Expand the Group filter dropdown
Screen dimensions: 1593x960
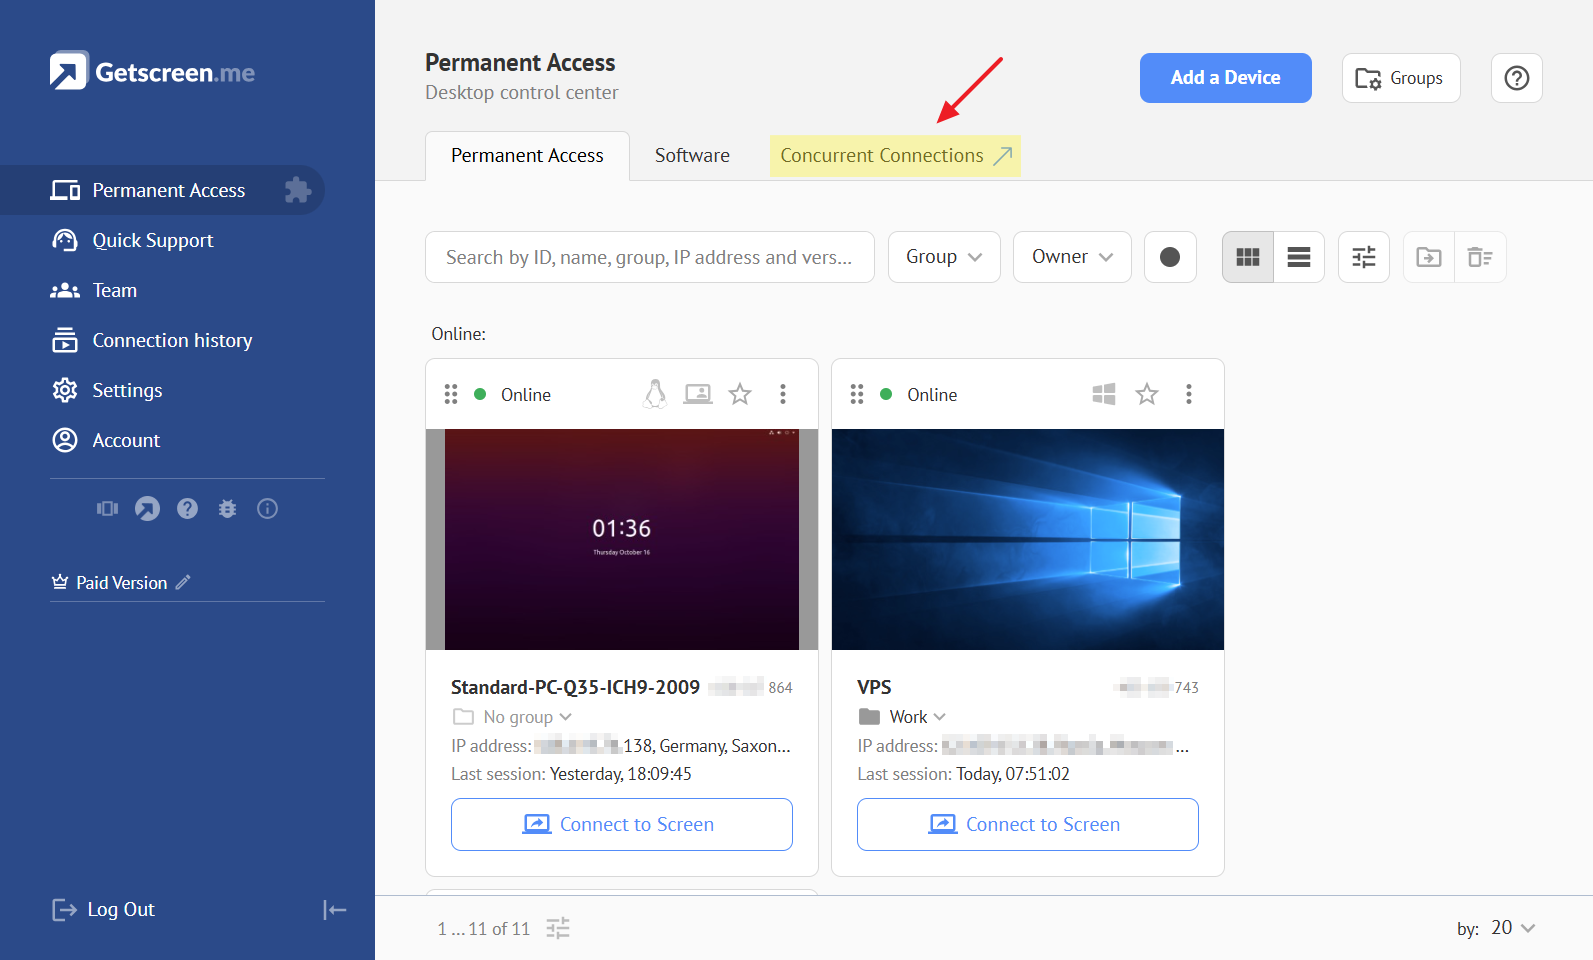tap(943, 257)
